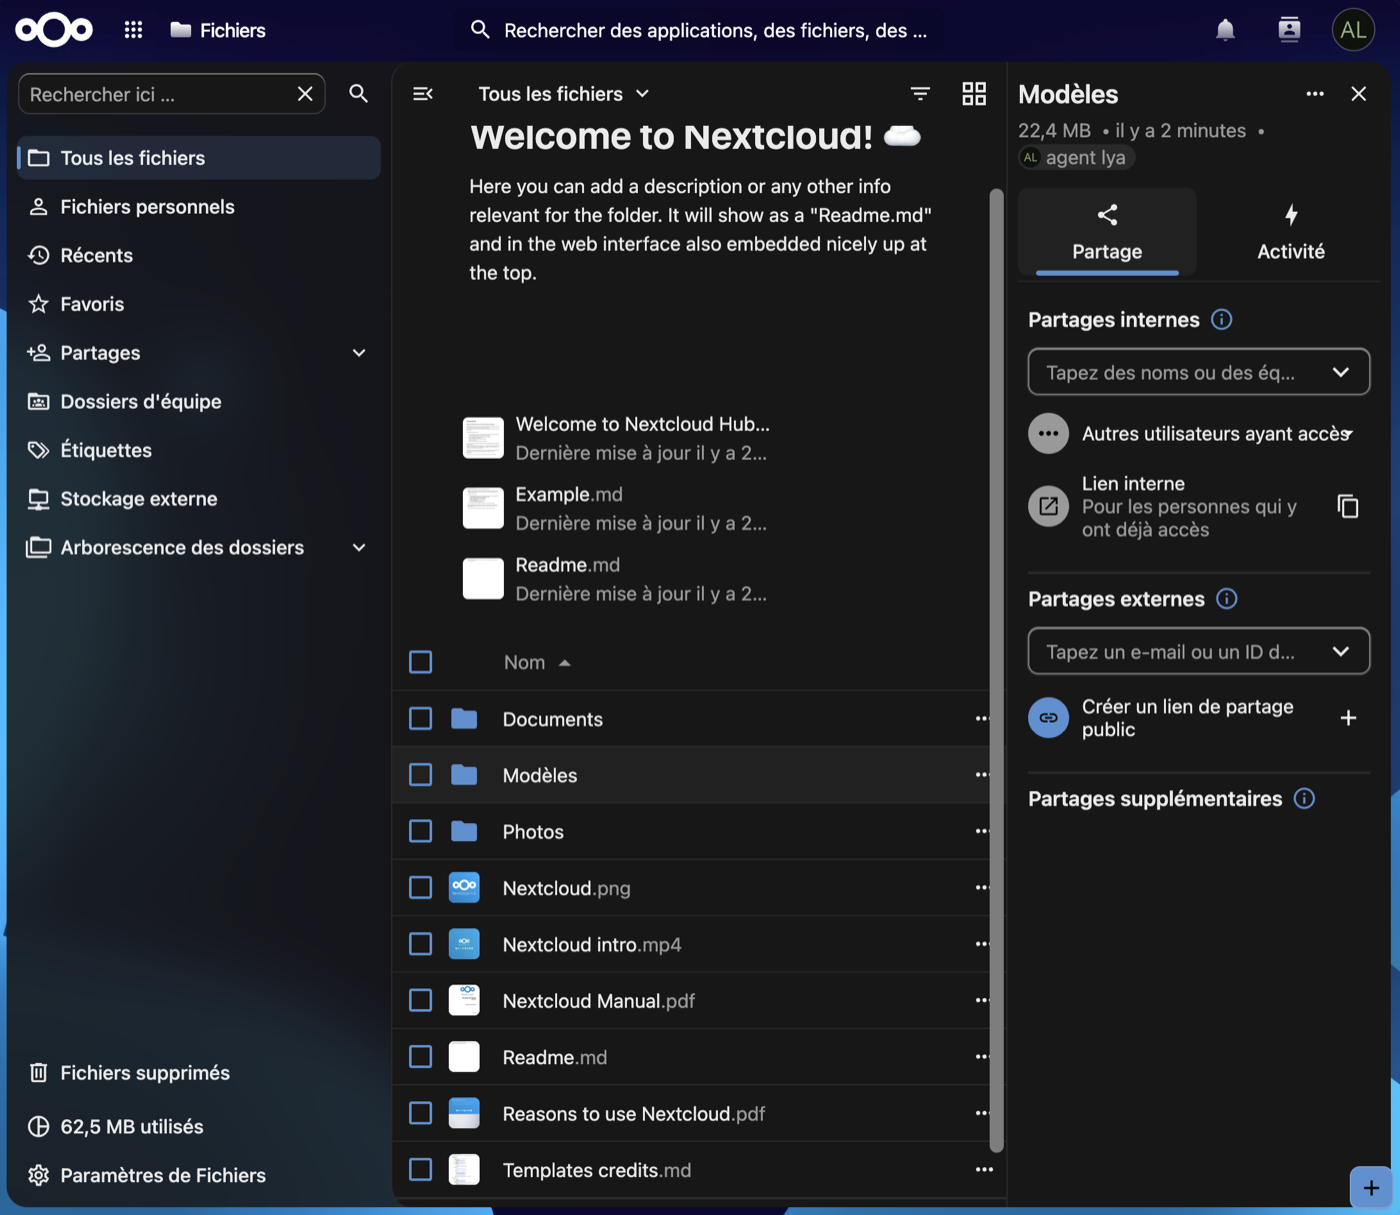The image size is (1400, 1215).
Task: Check the Modèles folder checkbox
Action: coord(421,775)
